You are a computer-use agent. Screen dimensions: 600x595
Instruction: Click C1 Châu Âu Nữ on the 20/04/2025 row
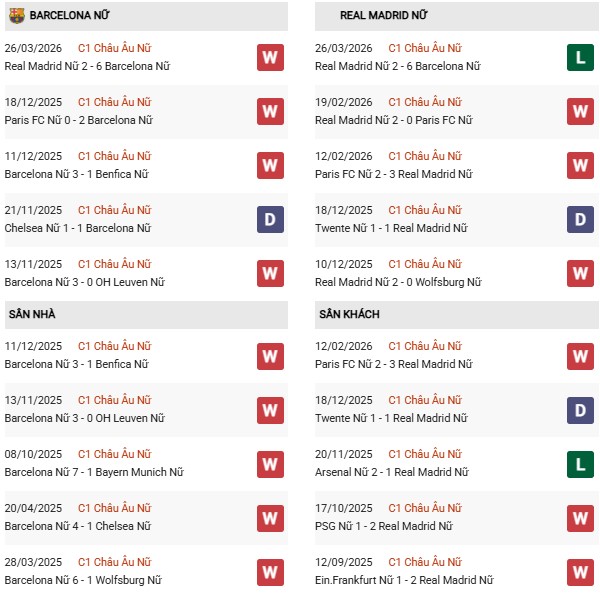115,508
